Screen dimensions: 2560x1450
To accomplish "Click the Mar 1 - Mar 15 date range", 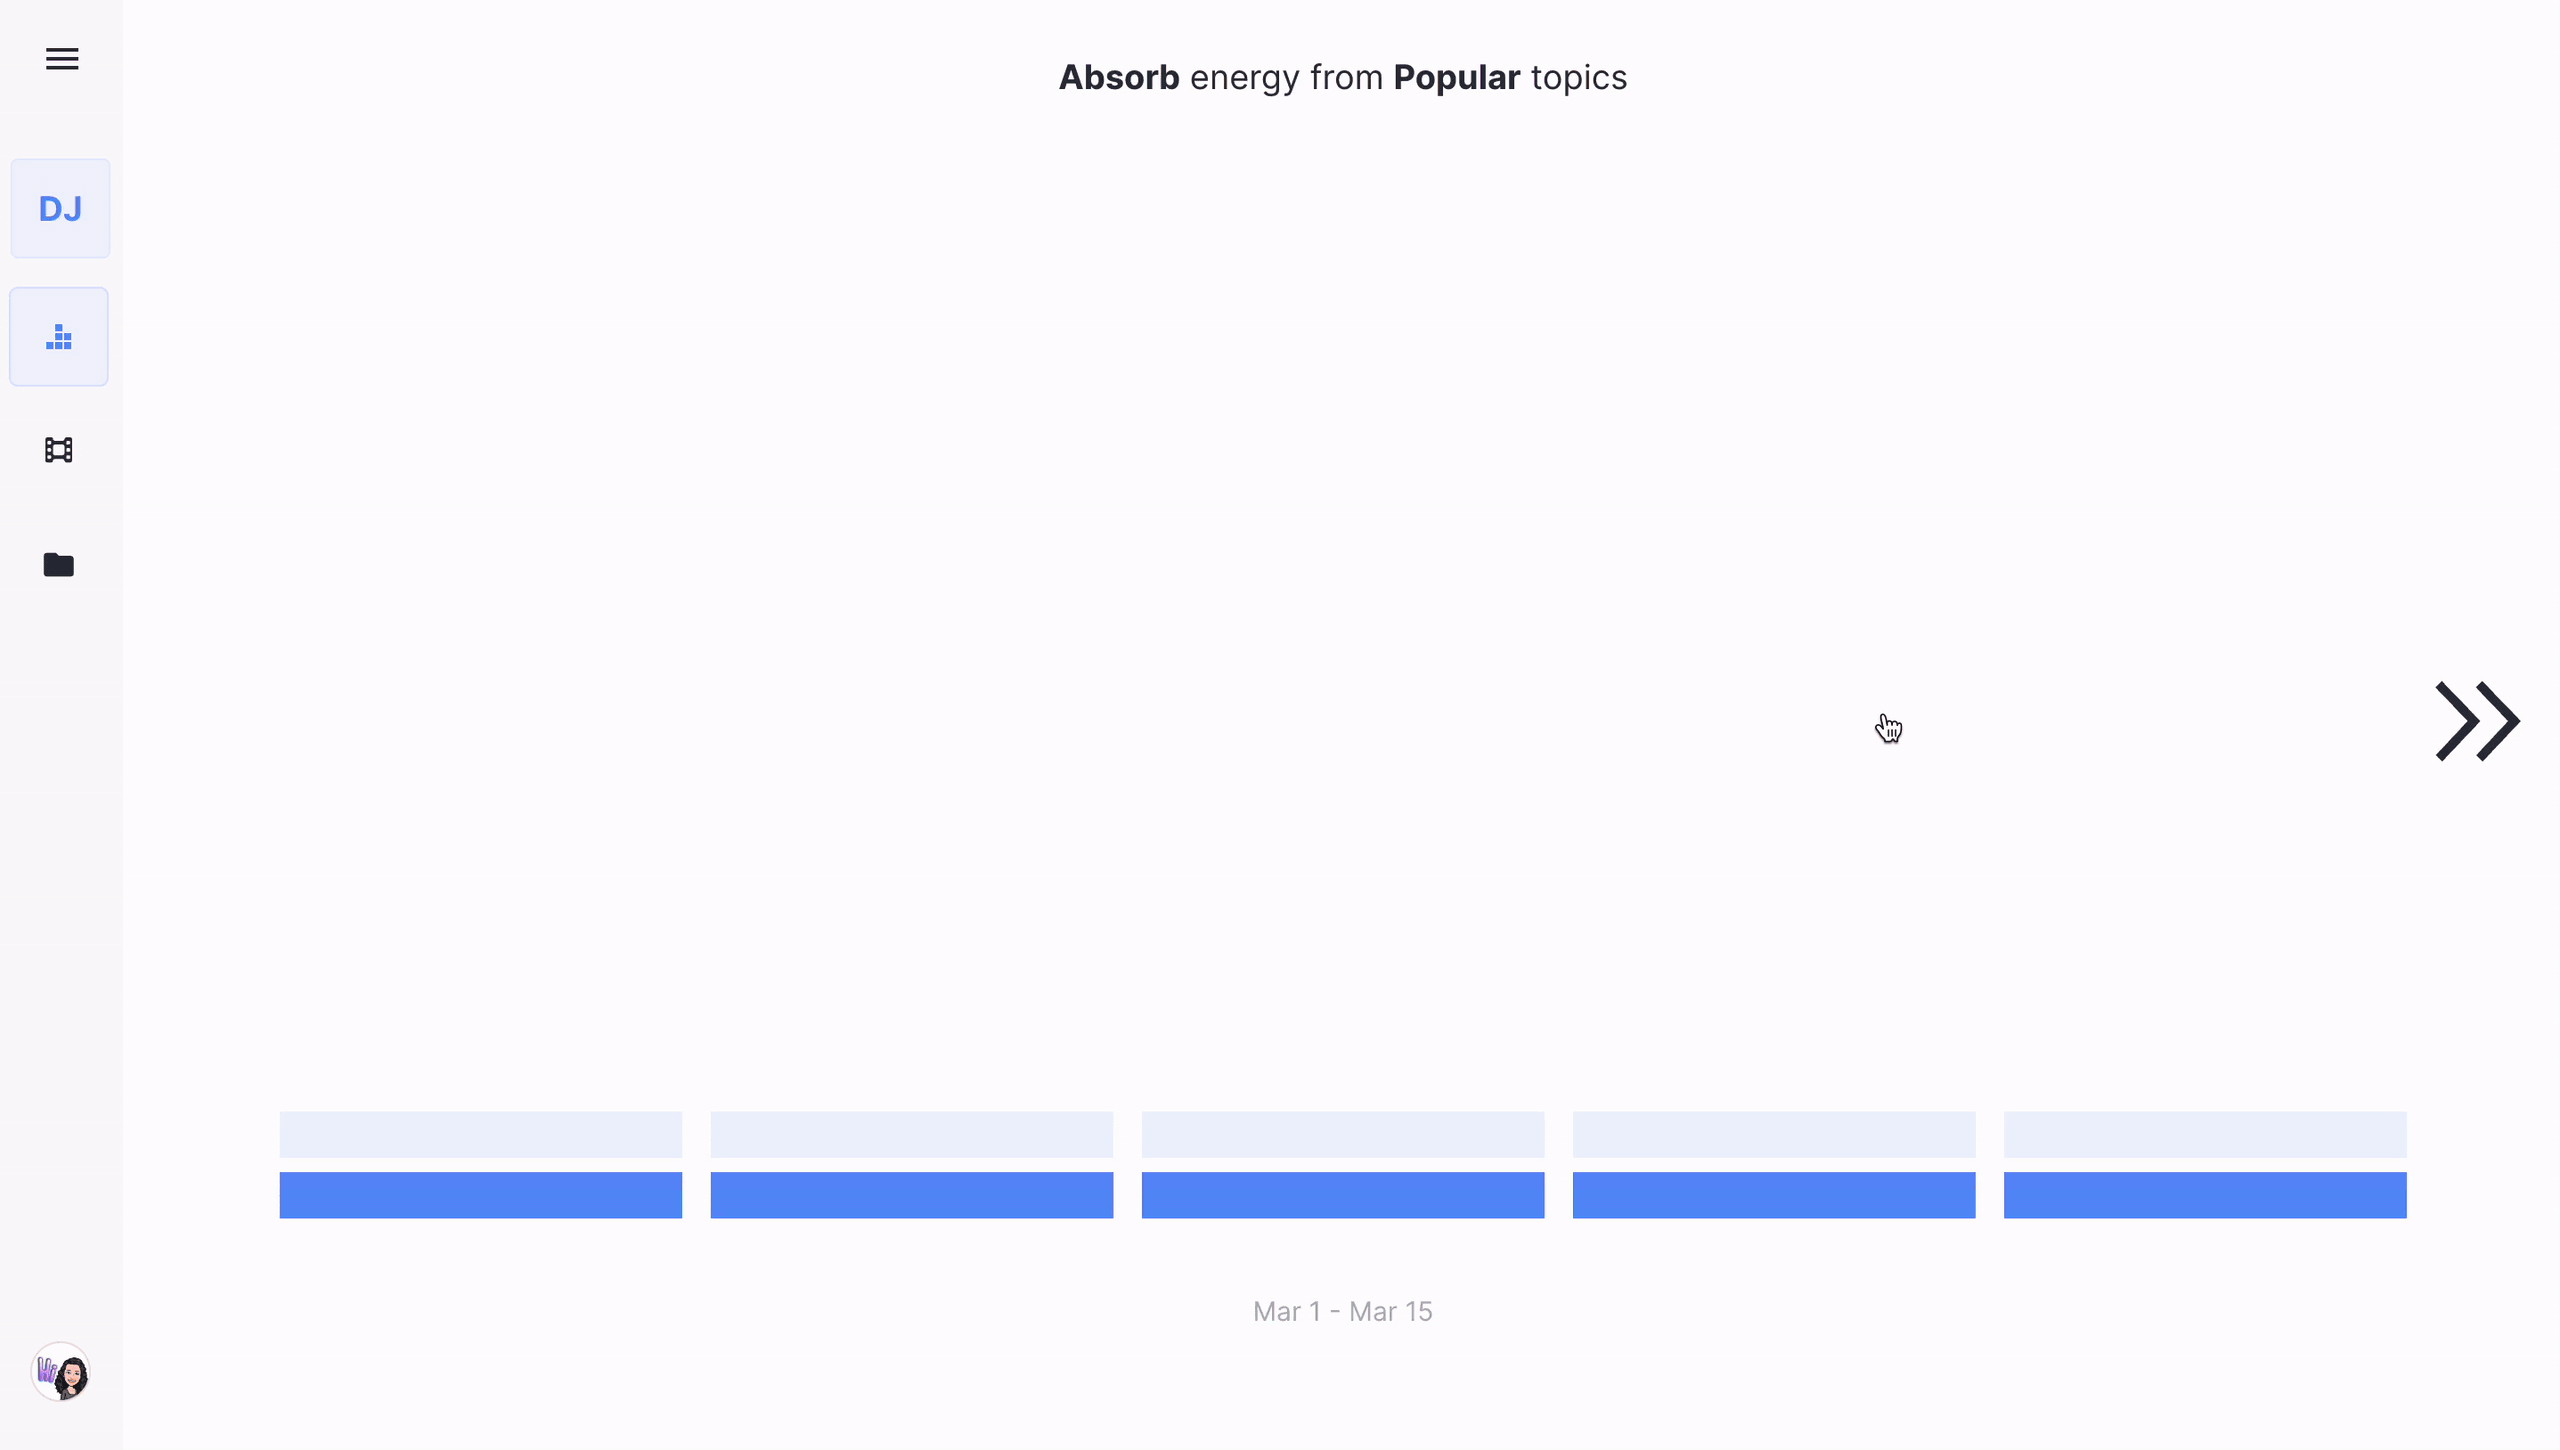I will tap(1342, 1311).
